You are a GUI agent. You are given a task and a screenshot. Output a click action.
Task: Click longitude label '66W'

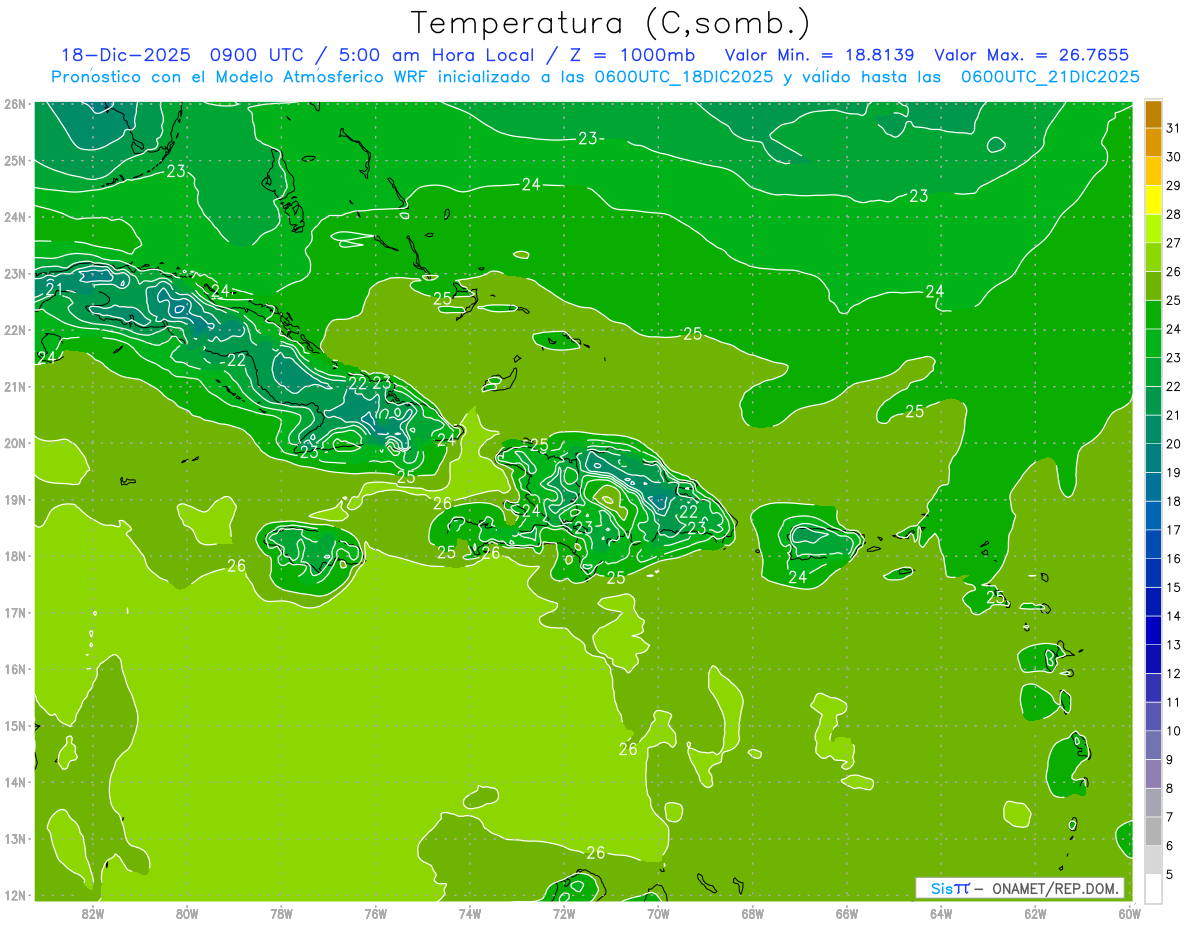point(847,912)
